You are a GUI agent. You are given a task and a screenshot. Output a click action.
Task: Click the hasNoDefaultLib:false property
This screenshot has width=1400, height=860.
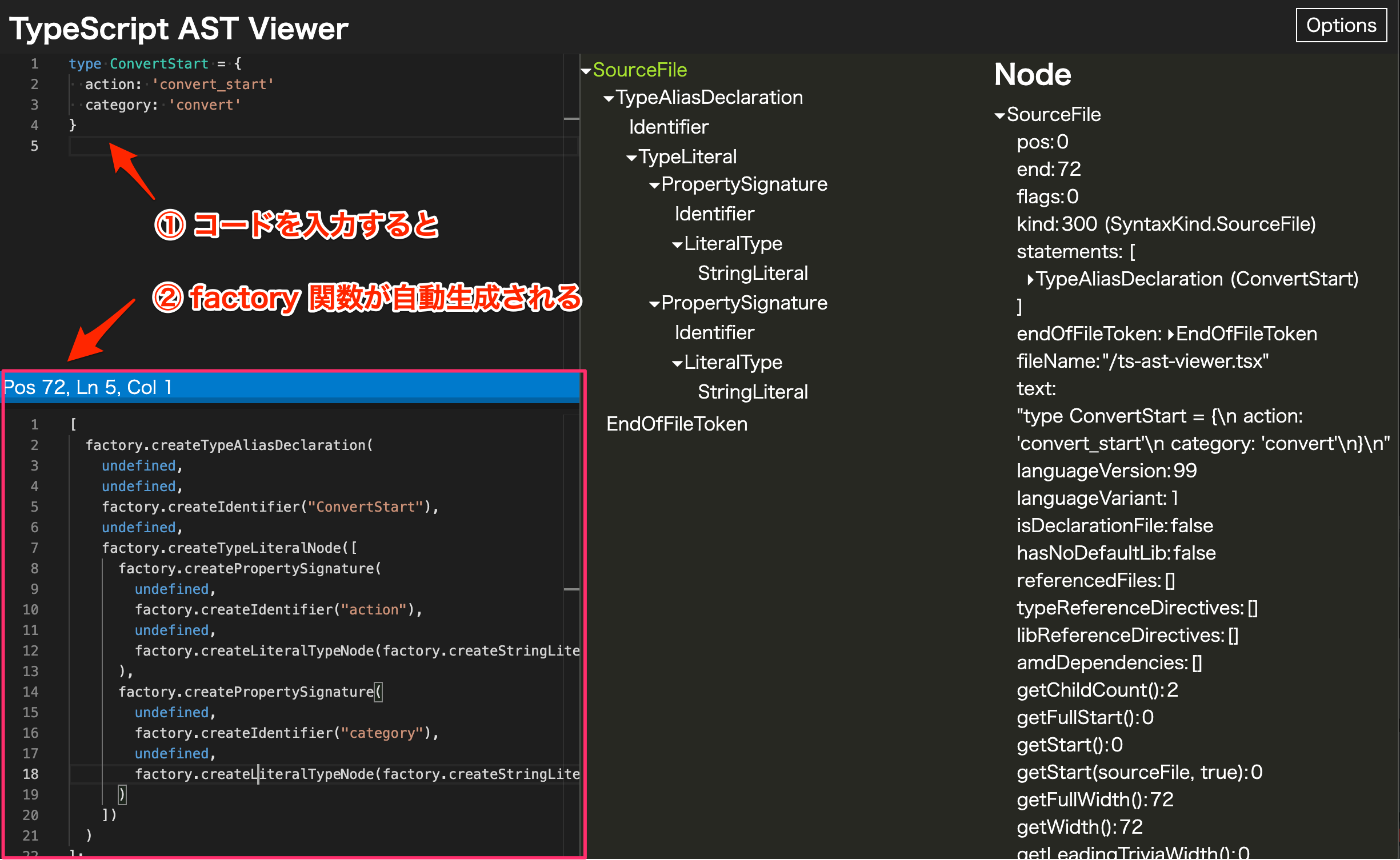coord(1116,553)
